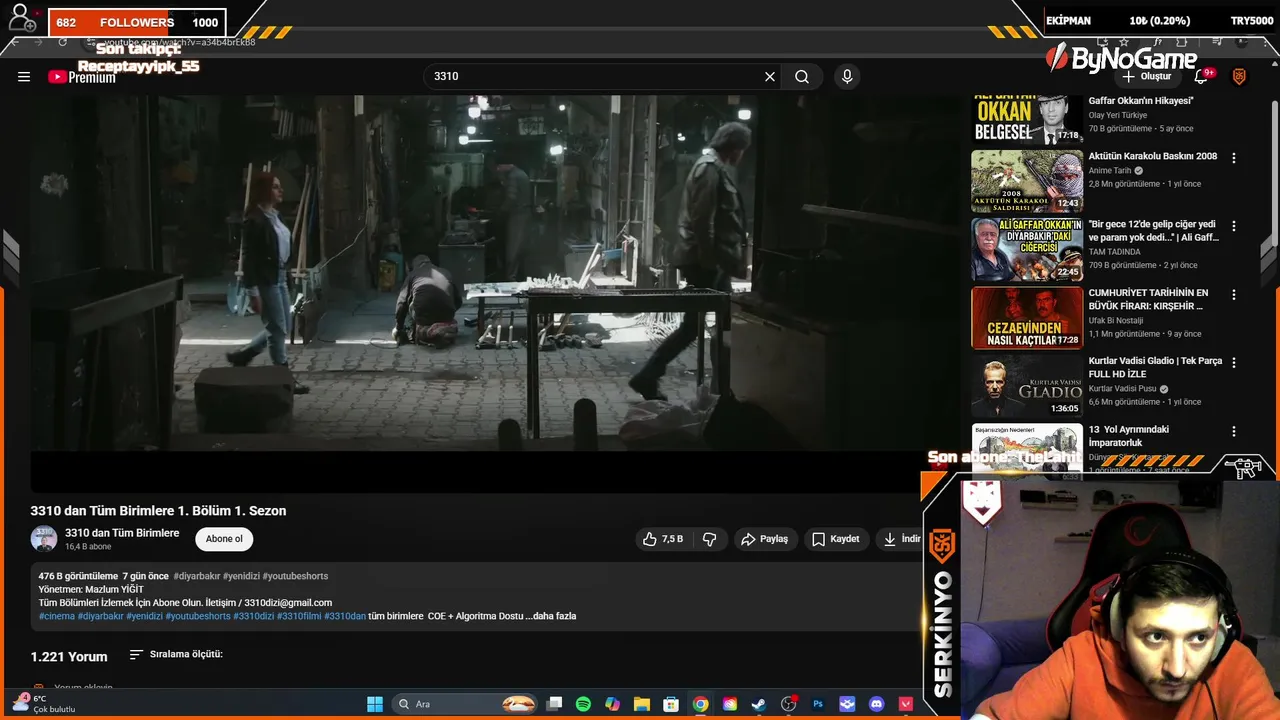Image resolution: width=1280 pixels, height=720 pixels.
Task: Open options menu for Kurtlar Vadisi Gladio video
Action: [x=1234, y=362]
